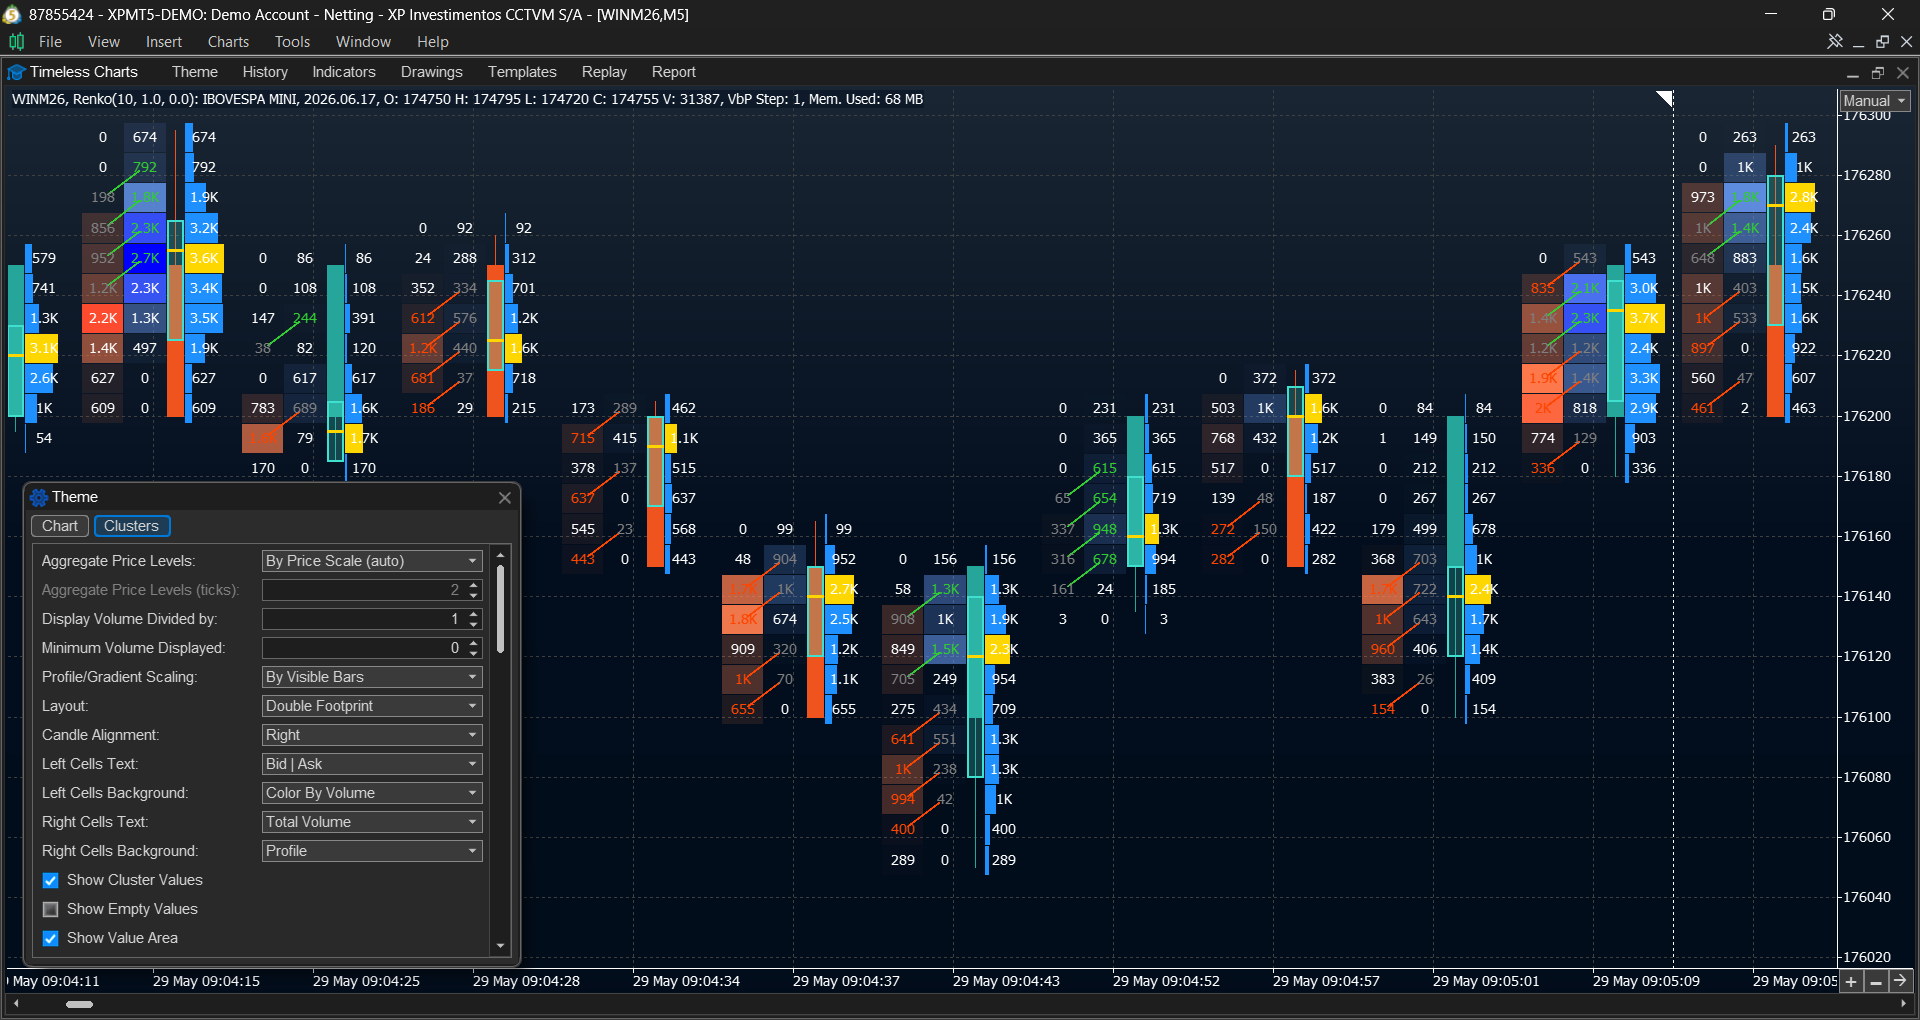Click the Theme panel vertical scrollbar thumb
The height and width of the screenshot is (1020, 1920).
(x=500, y=610)
